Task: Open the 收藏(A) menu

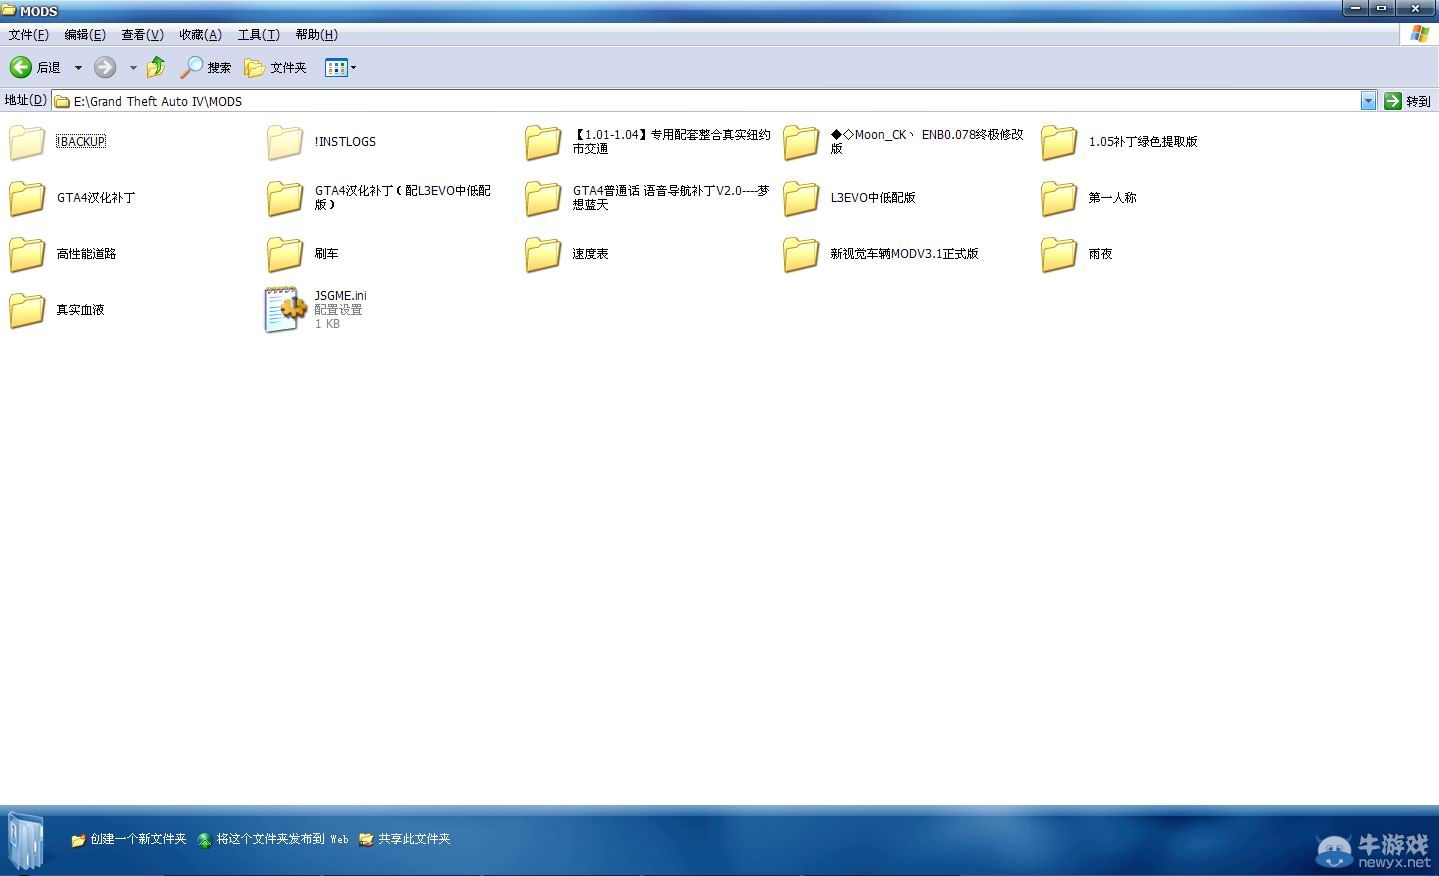Action: click(x=200, y=34)
